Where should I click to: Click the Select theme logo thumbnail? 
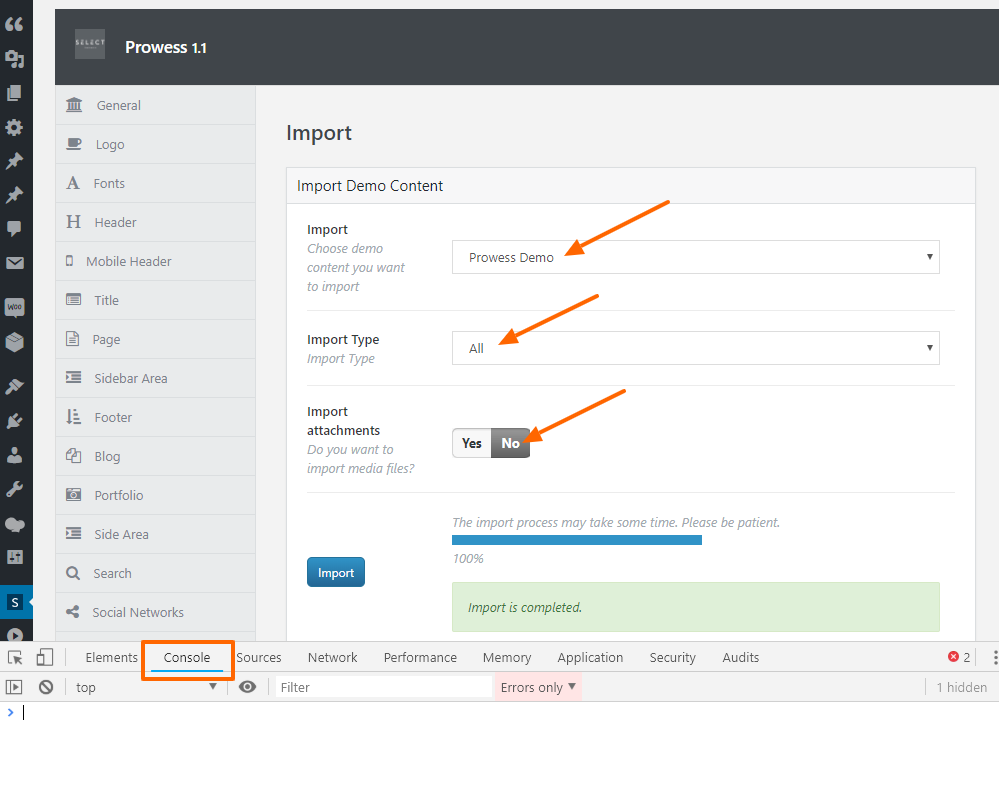[90, 44]
